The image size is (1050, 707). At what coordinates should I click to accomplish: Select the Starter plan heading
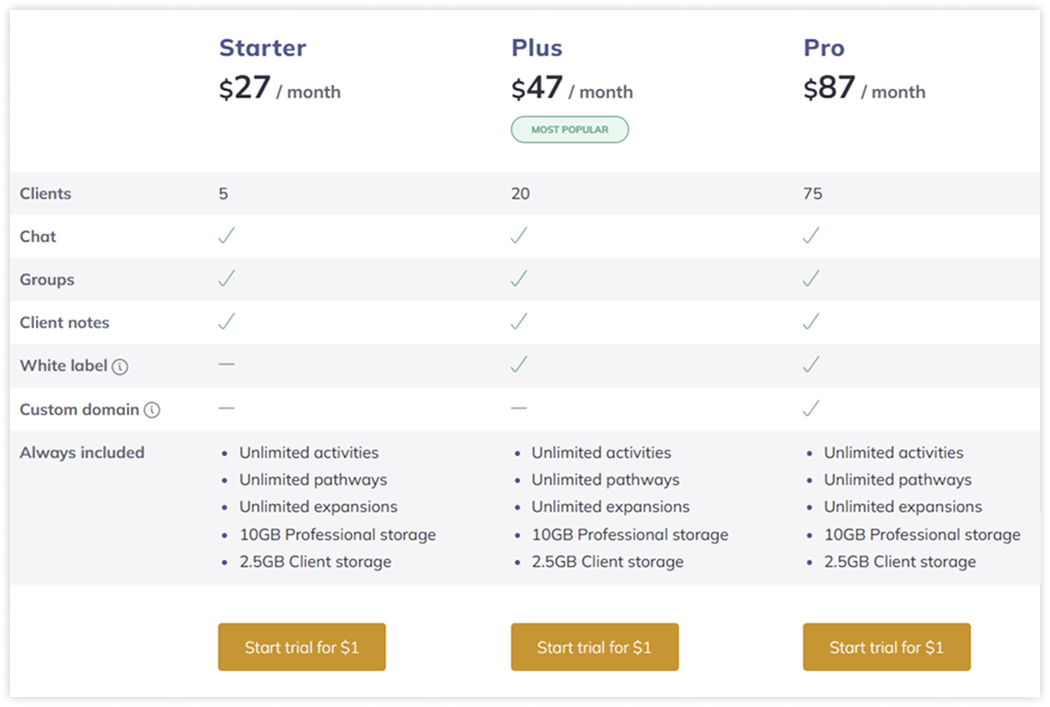coord(262,48)
